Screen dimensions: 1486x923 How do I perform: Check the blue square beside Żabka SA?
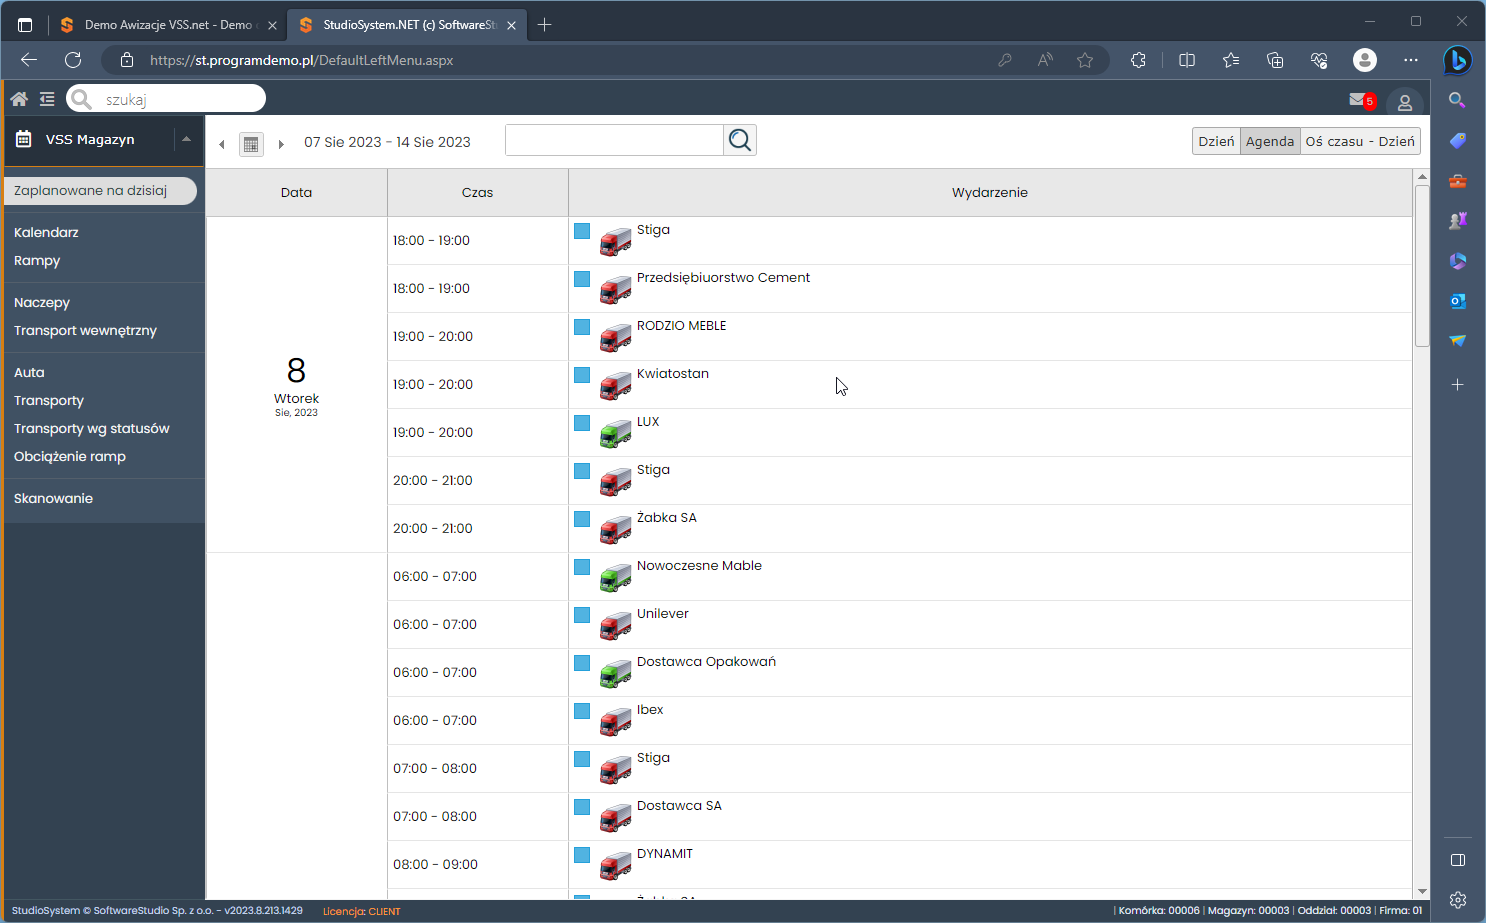(582, 519)
